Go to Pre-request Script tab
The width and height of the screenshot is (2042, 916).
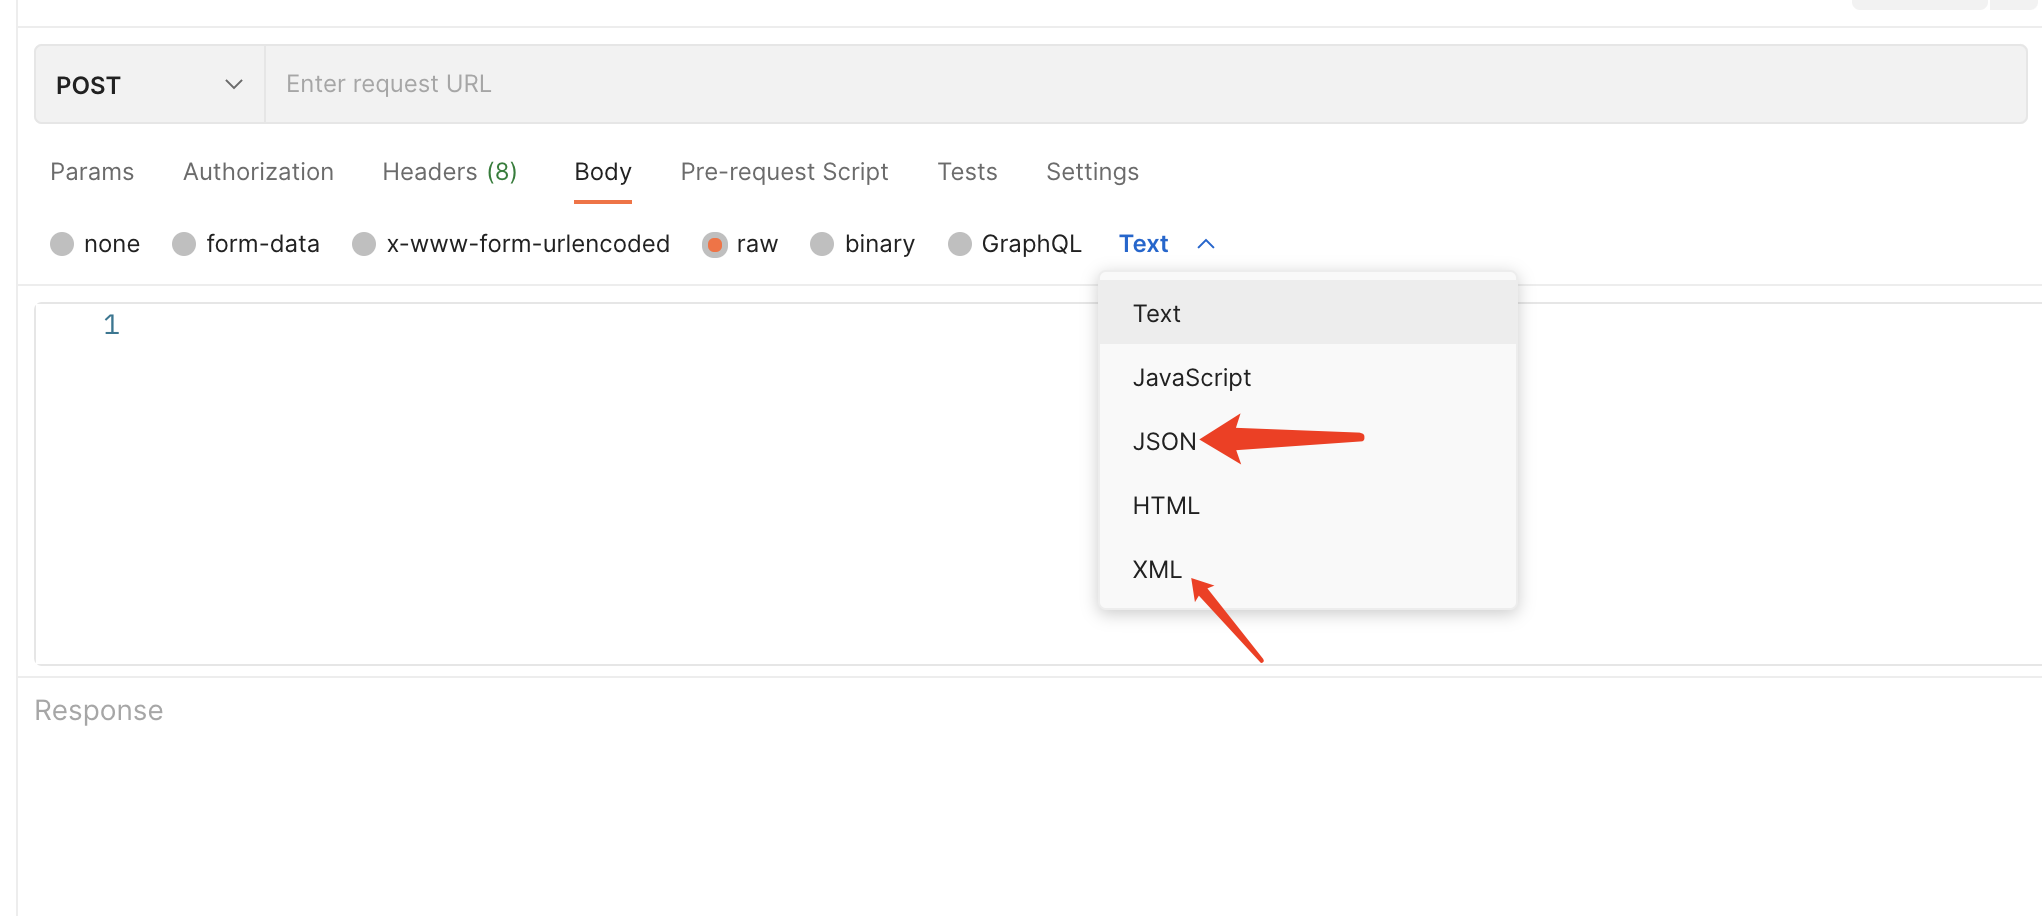[784, 172]
